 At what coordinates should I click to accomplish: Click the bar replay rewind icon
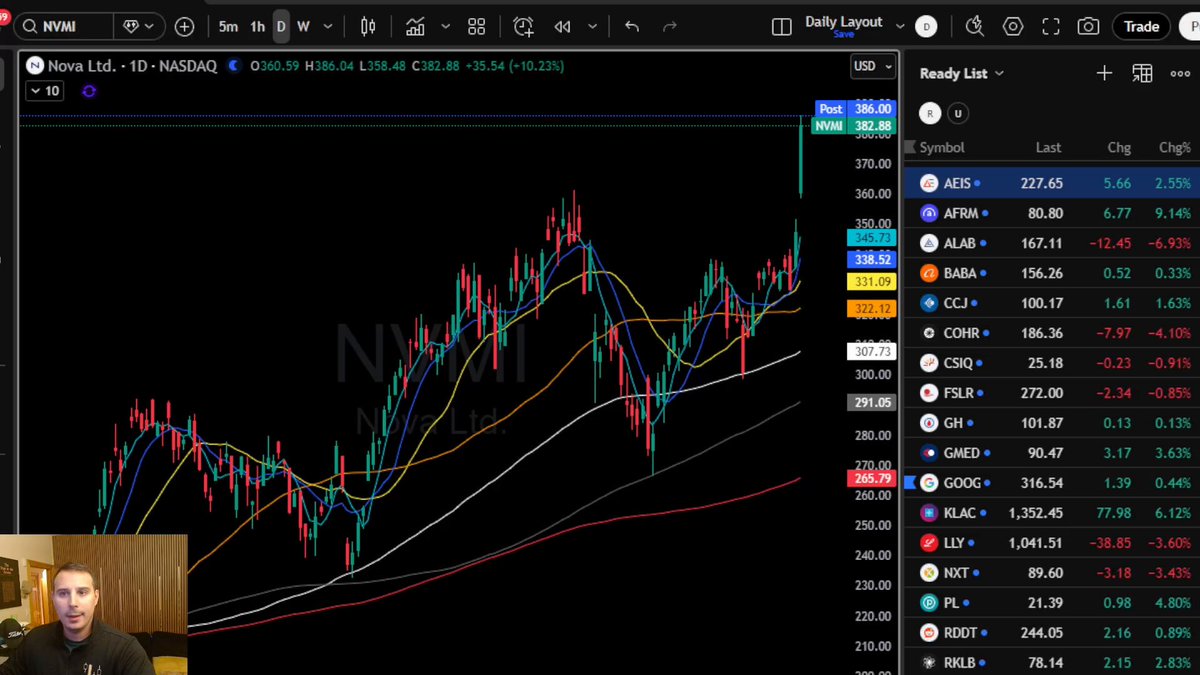click(x=562, y=27)
